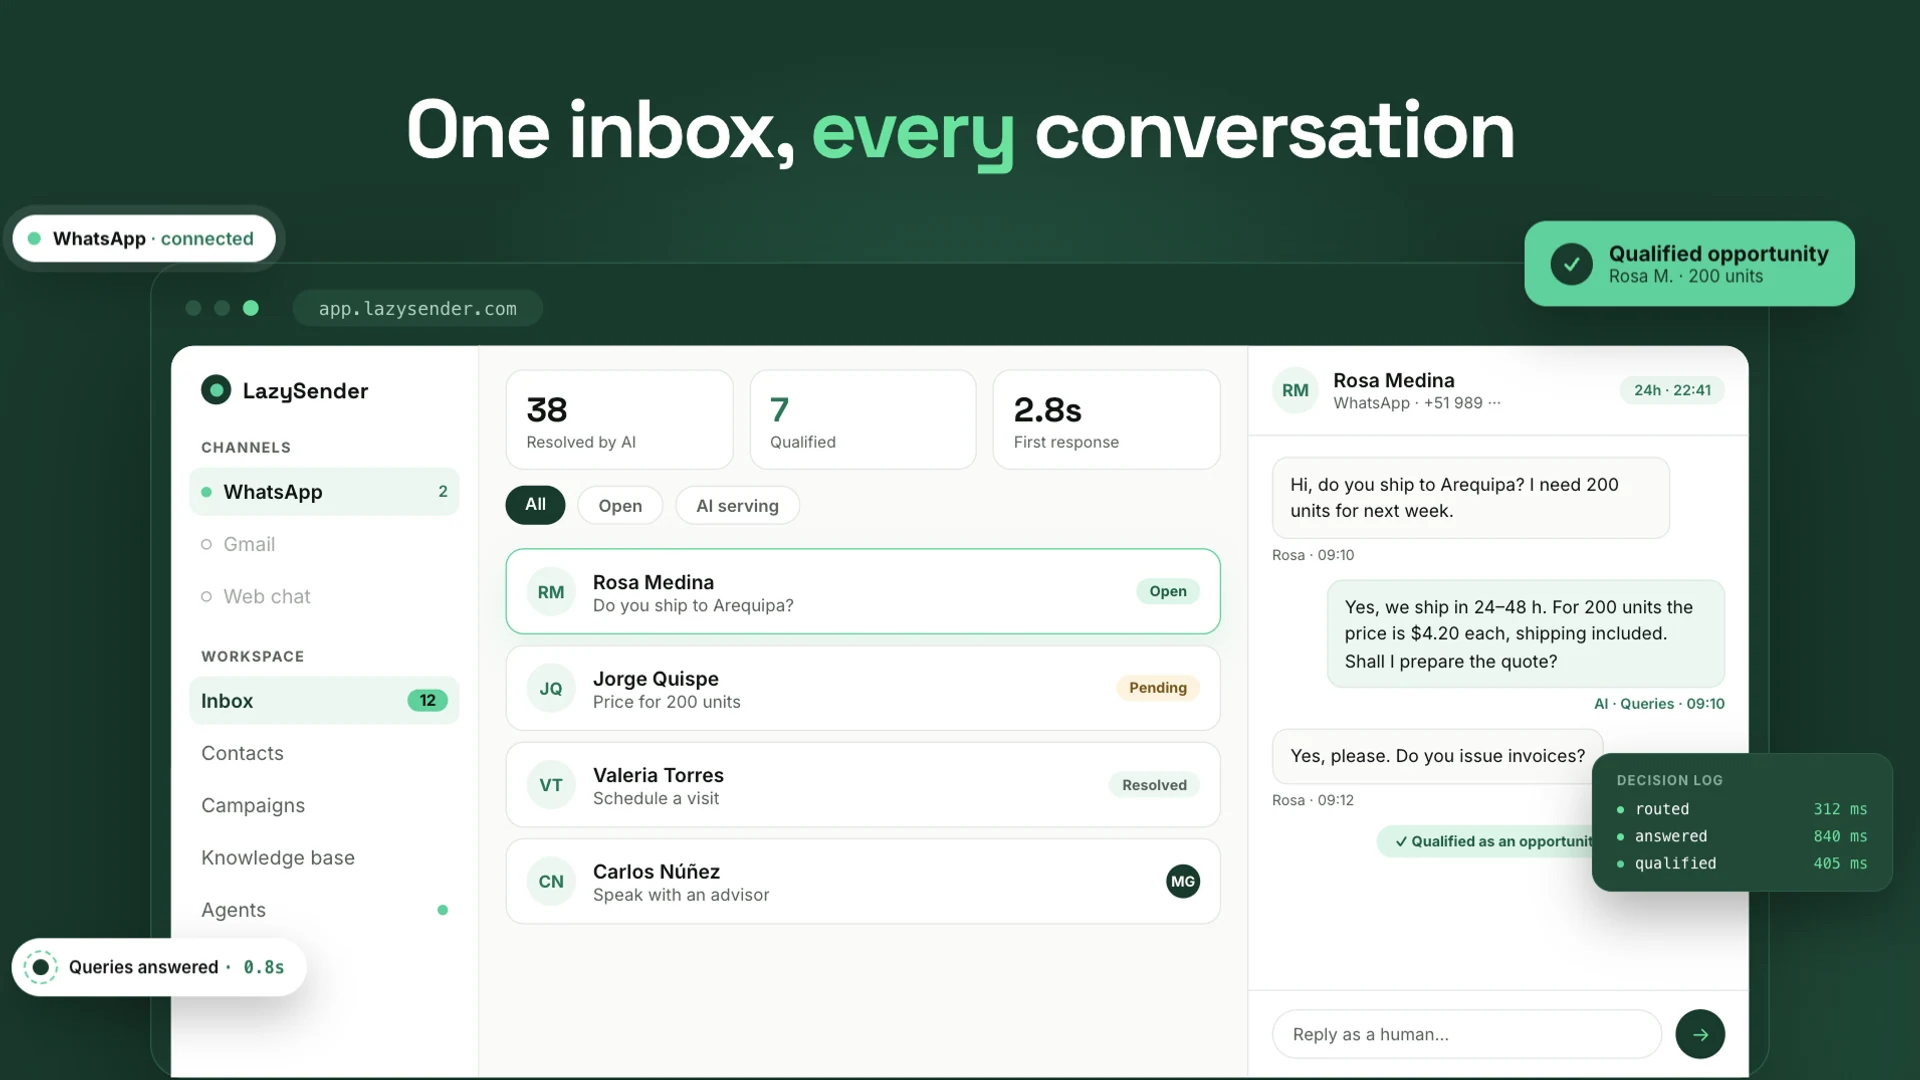Open Valeria Torres conversation
Viewport: 1920px width, 1080px height.
863,785
